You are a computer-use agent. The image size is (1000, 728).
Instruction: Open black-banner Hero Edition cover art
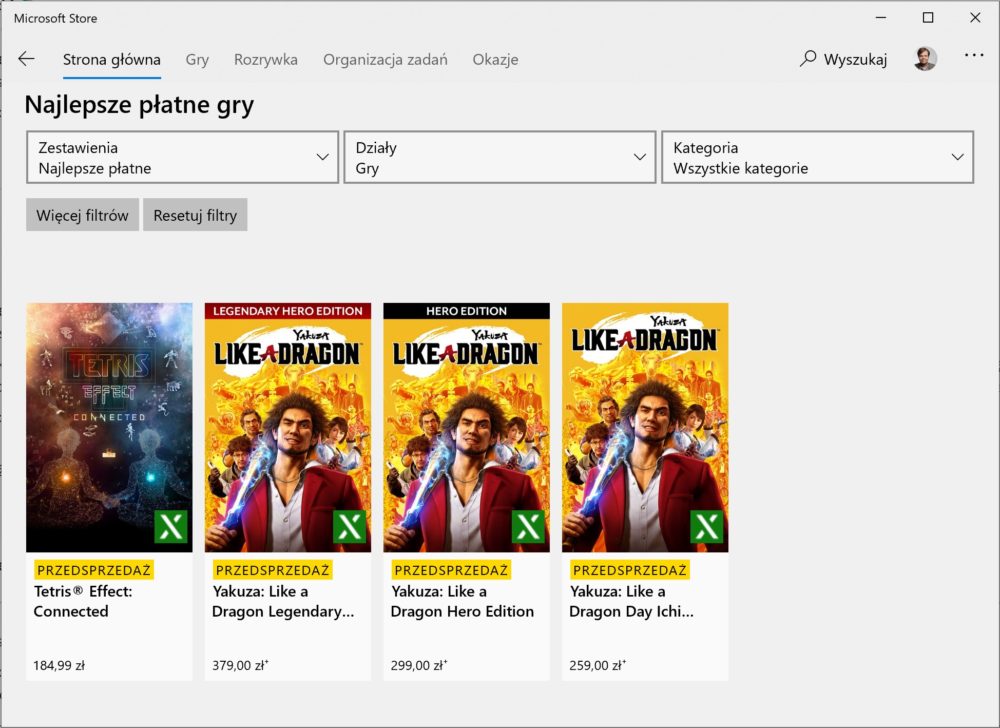(466, 427)
